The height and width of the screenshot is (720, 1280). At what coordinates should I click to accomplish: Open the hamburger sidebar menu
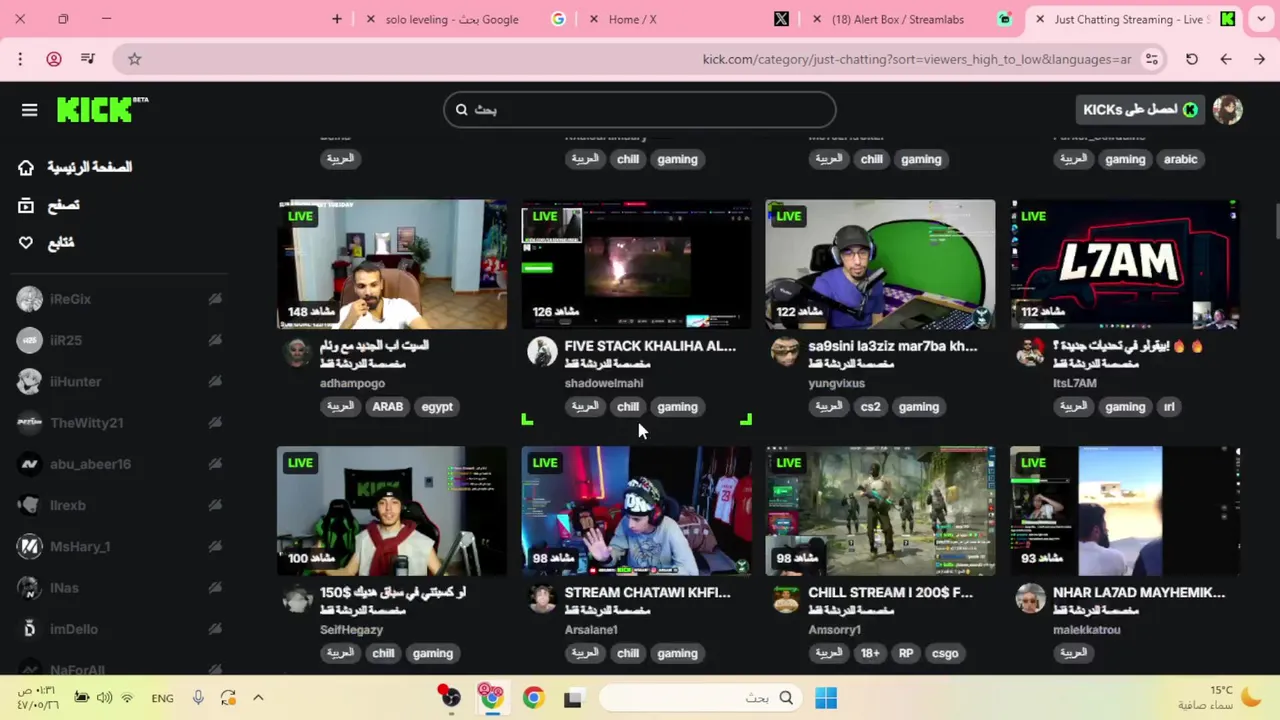click(x=29, y=110)
